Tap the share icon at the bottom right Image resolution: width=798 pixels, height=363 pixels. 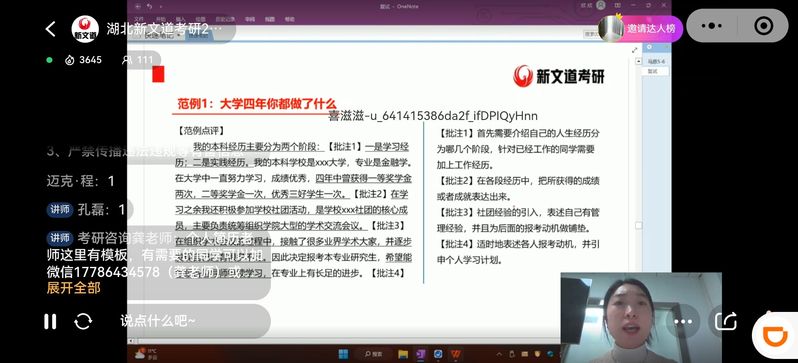pos(726,321)
